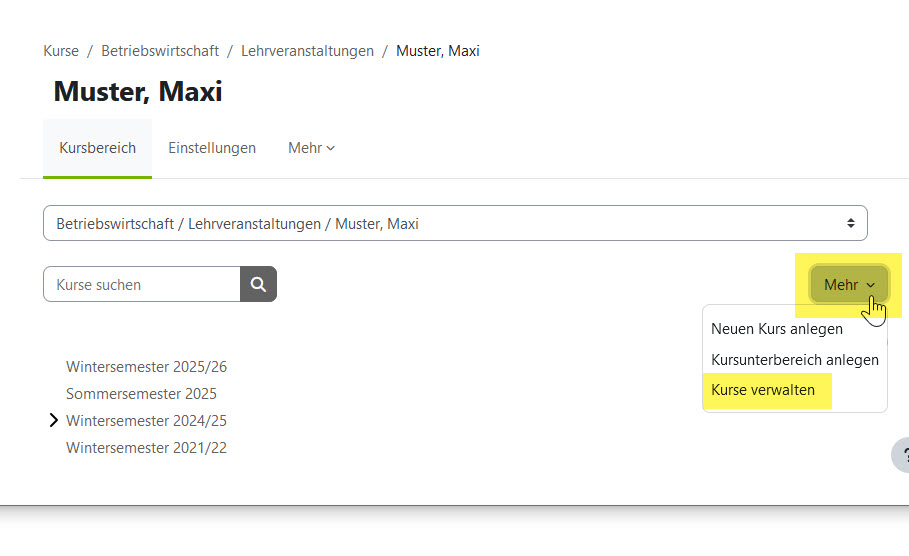
Task: Click into the Kurse suchen field
Action: point(142,285)
